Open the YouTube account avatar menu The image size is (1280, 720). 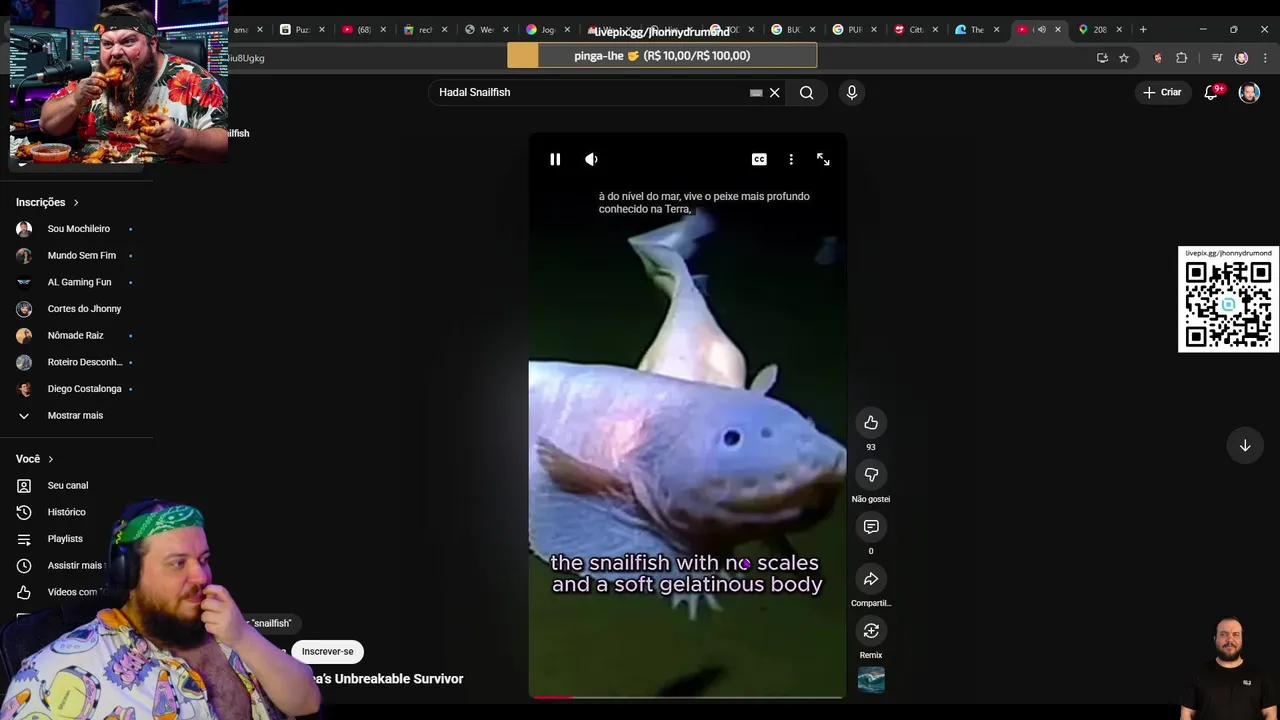point(1249,93)
